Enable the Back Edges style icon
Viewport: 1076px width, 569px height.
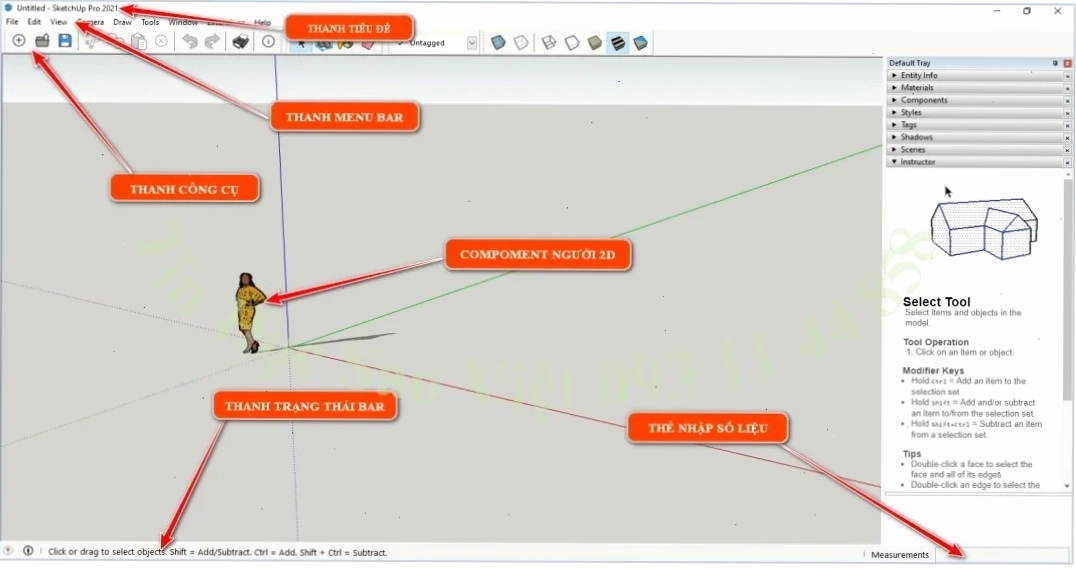522,43
